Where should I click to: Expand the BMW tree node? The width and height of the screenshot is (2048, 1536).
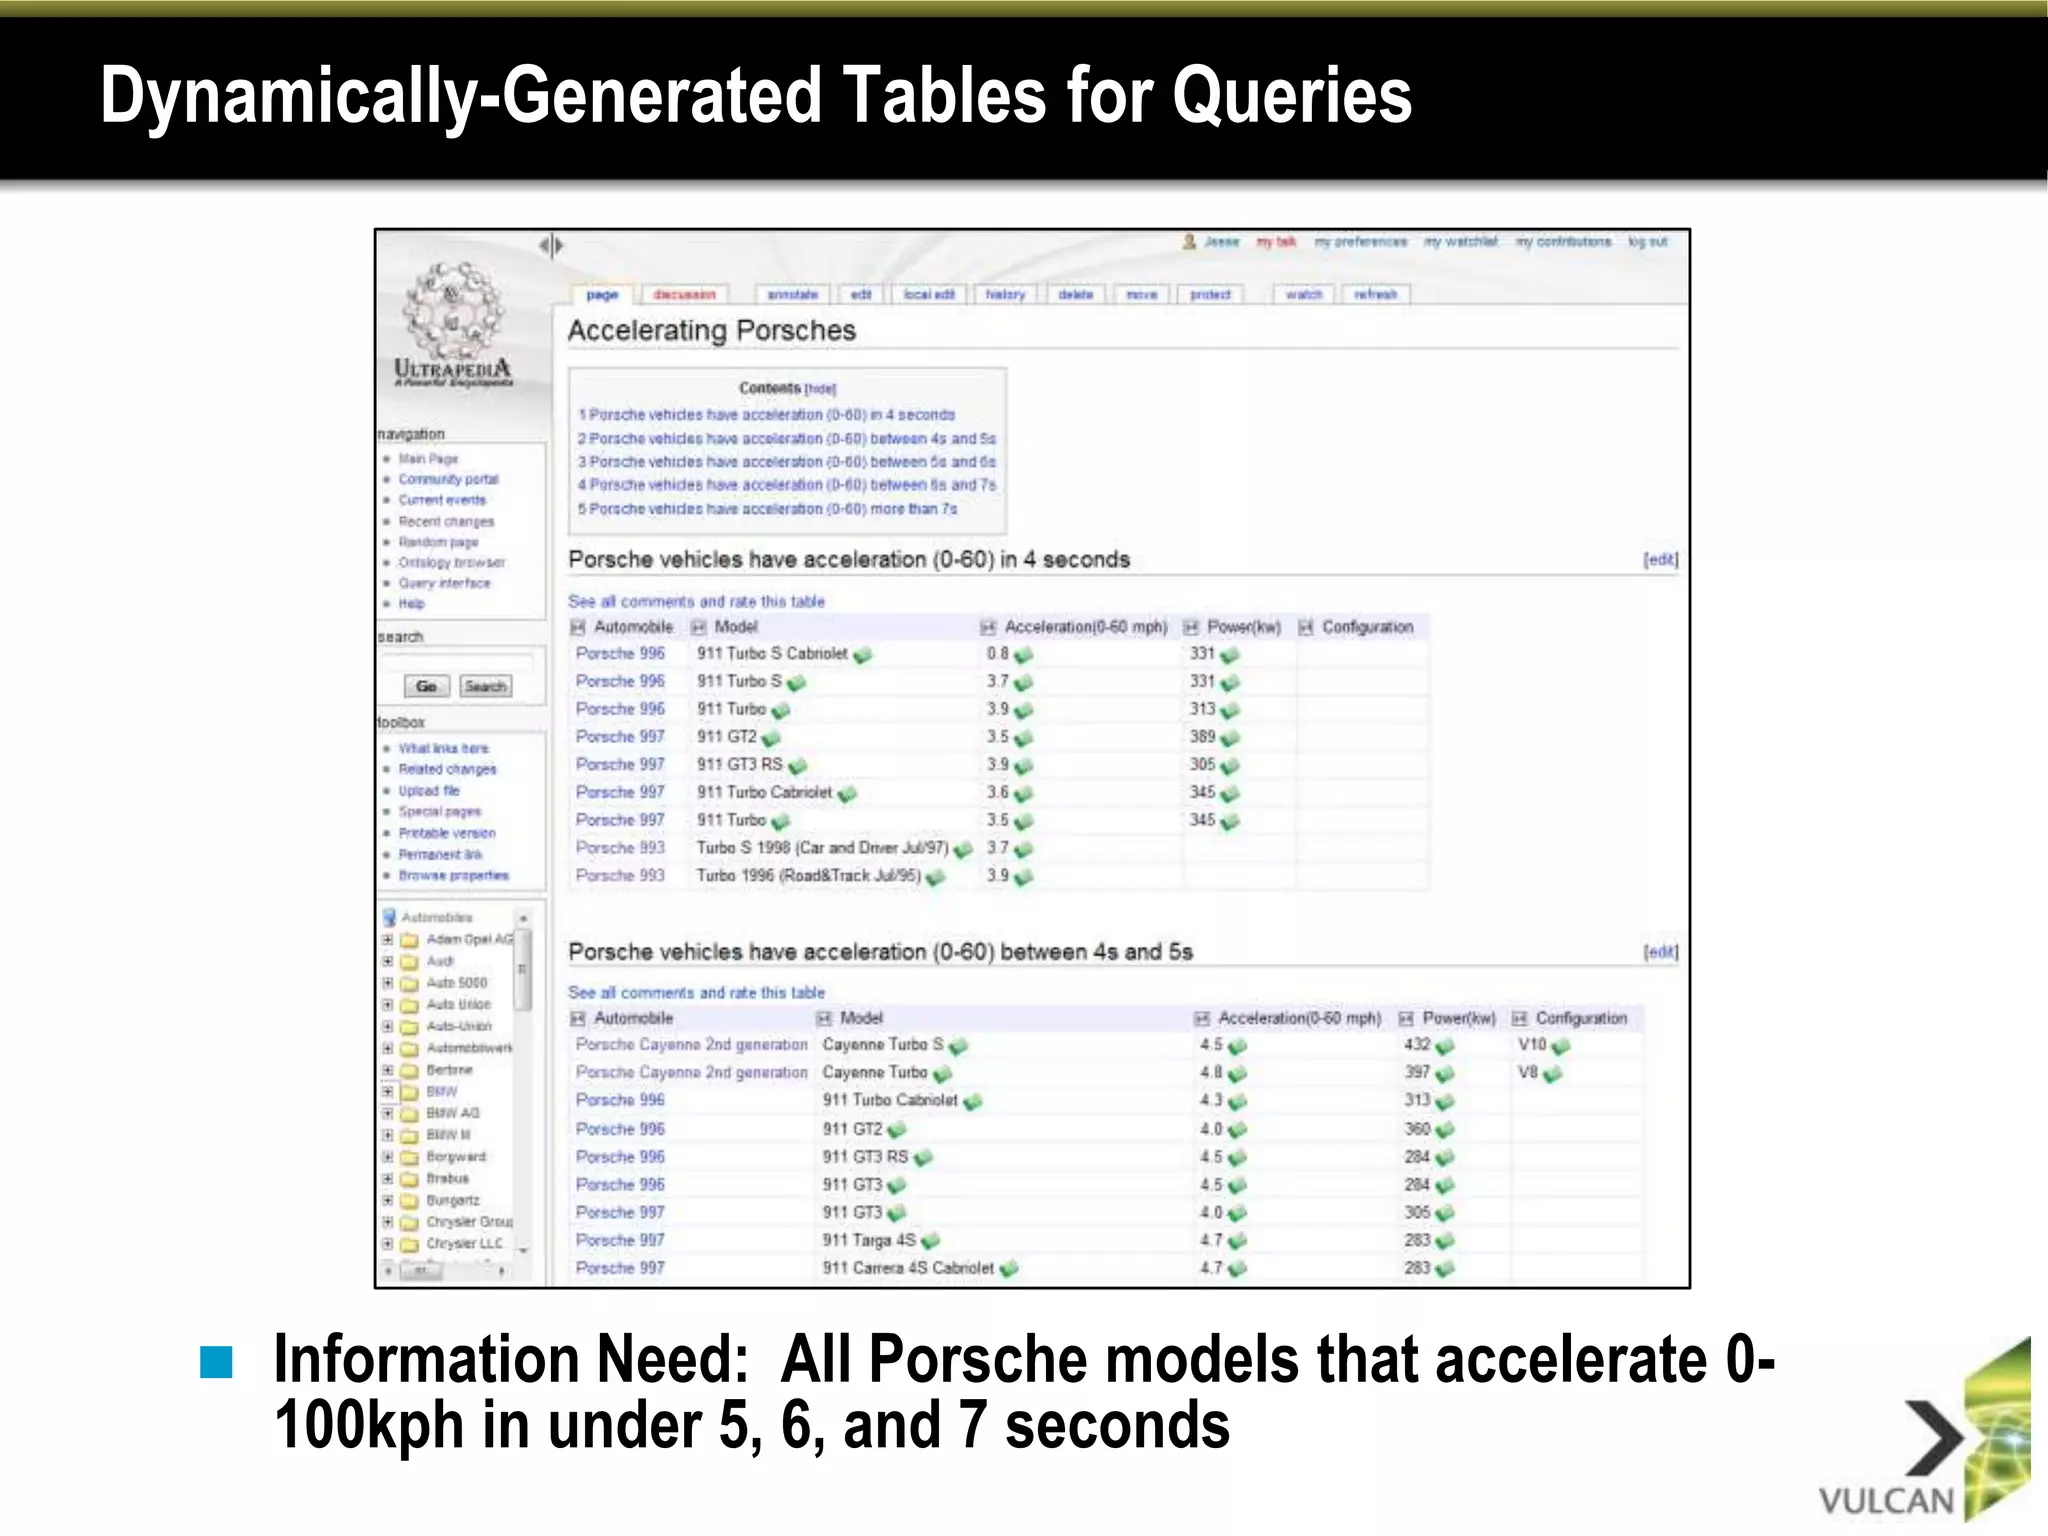387,1091
